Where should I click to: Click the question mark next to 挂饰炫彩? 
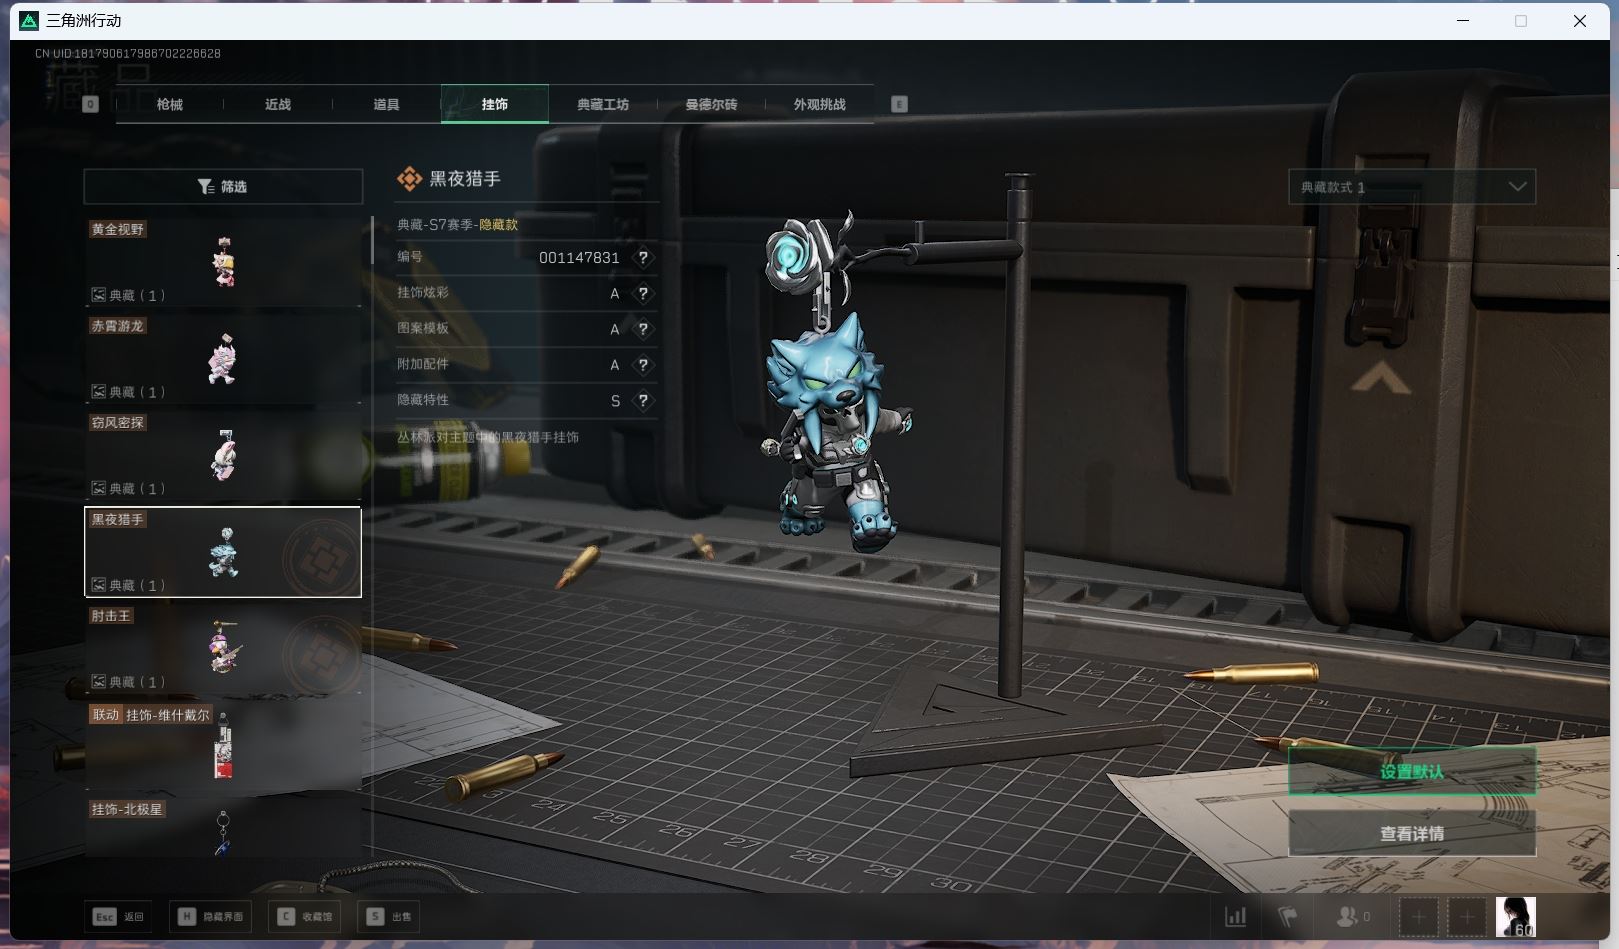point(643,293)
